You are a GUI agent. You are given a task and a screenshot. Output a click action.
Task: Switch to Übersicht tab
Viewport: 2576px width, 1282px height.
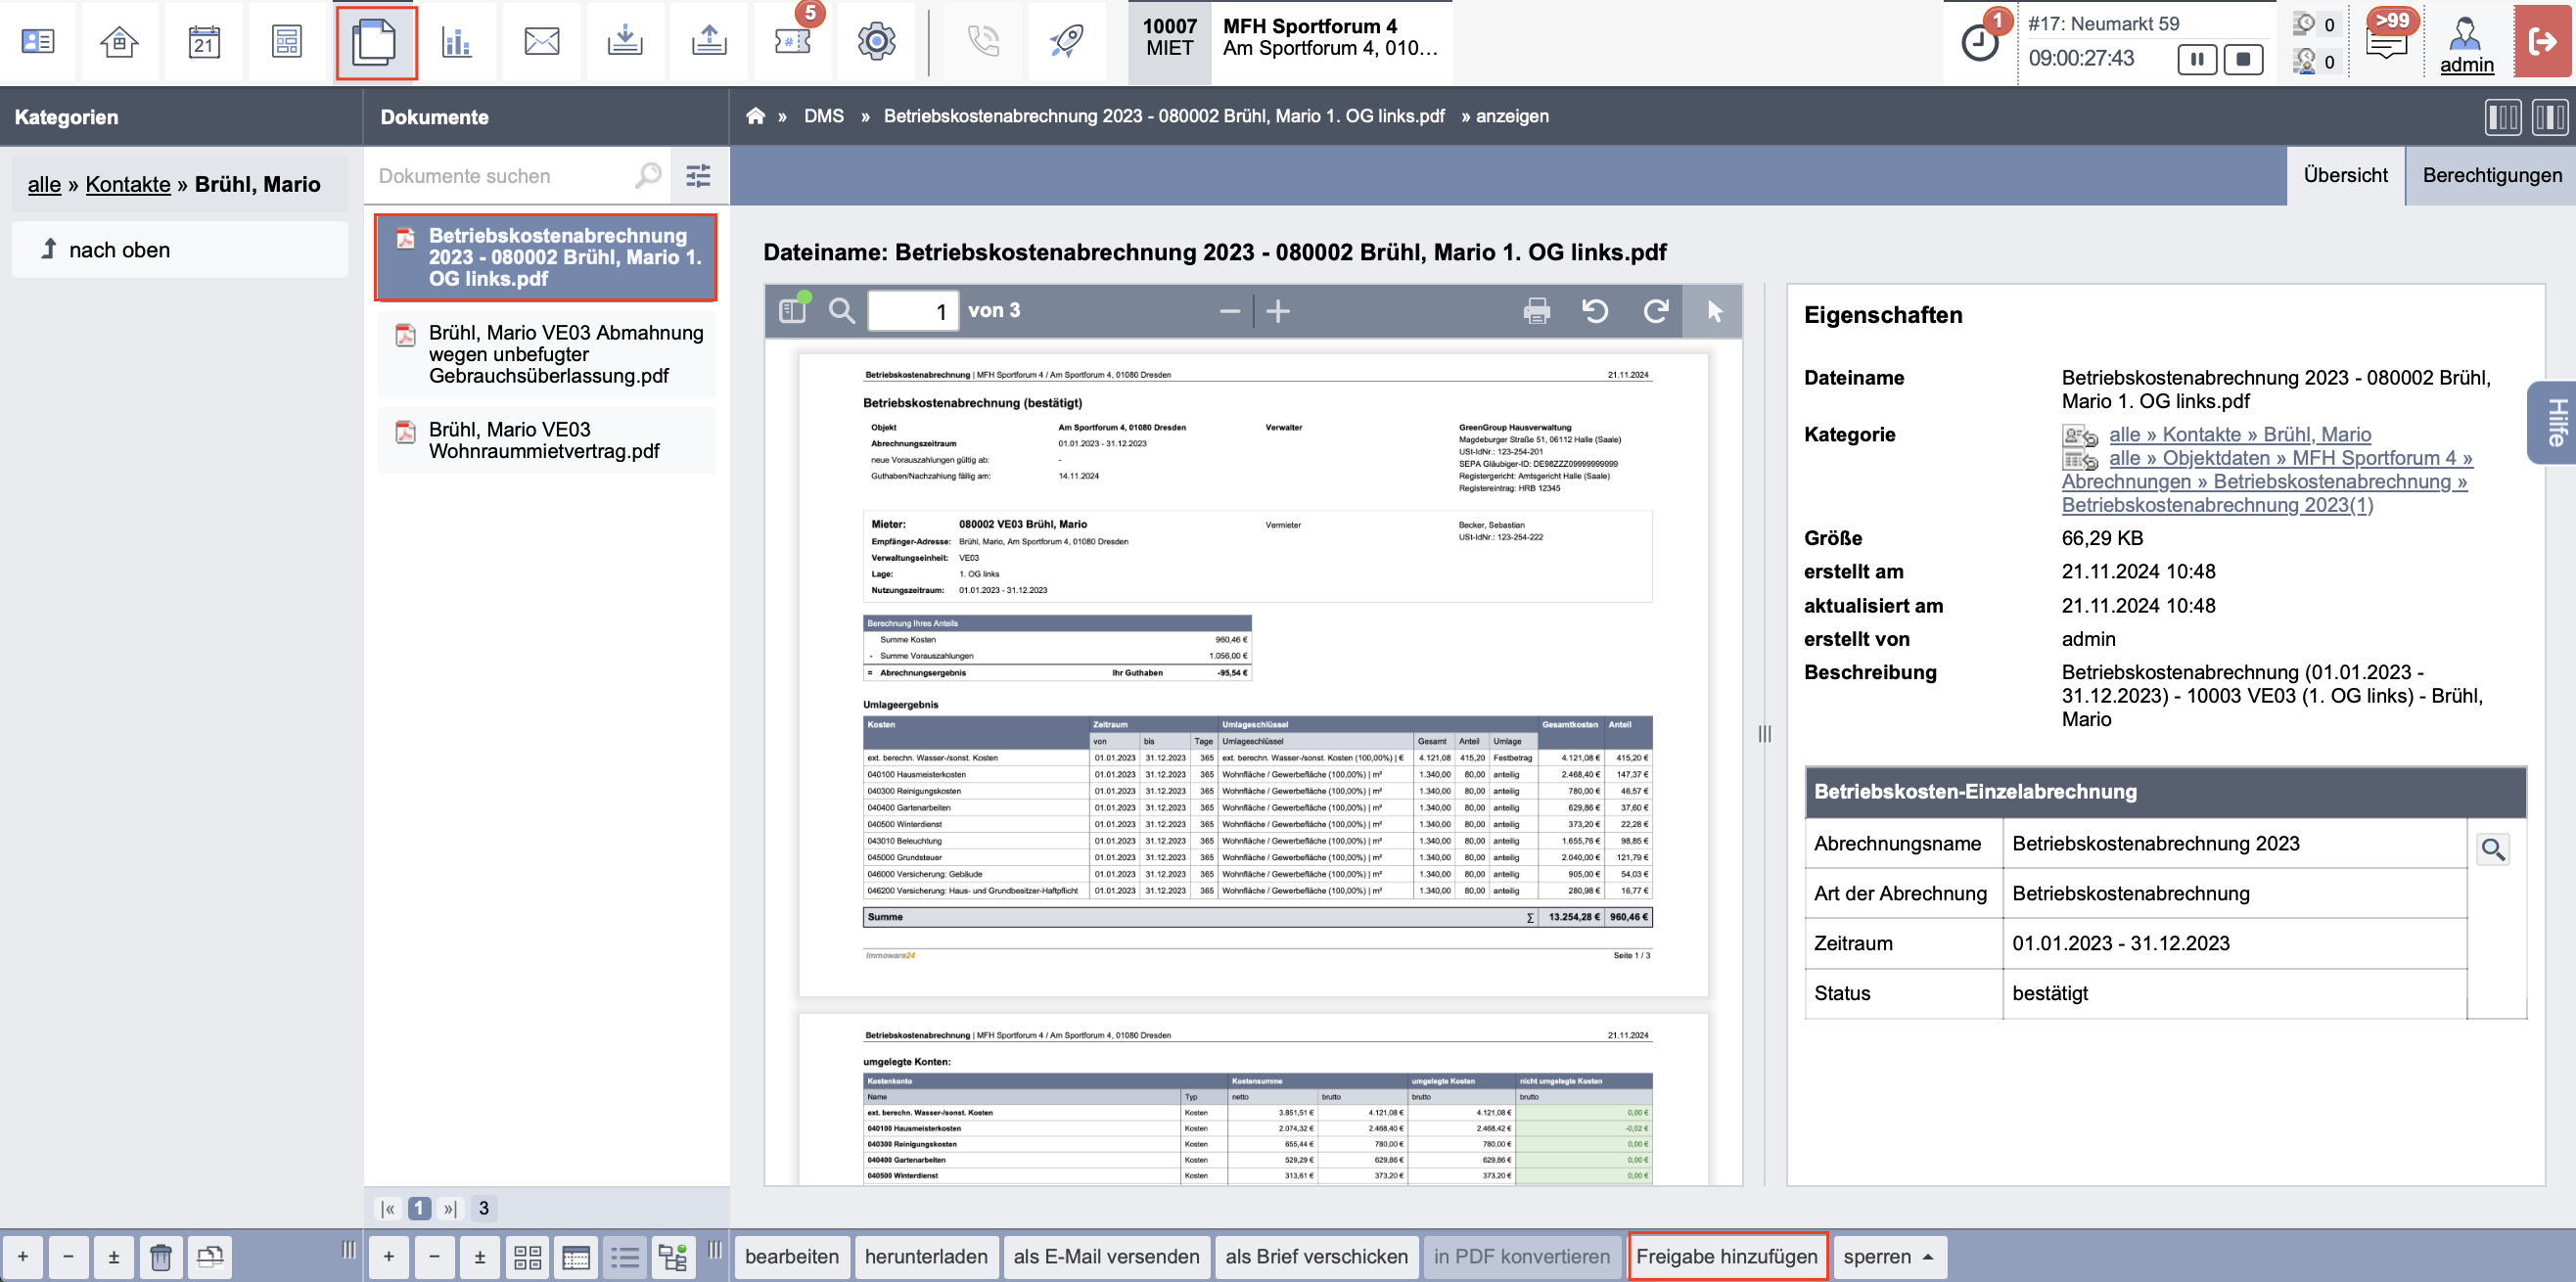[x=2345, y=176]
